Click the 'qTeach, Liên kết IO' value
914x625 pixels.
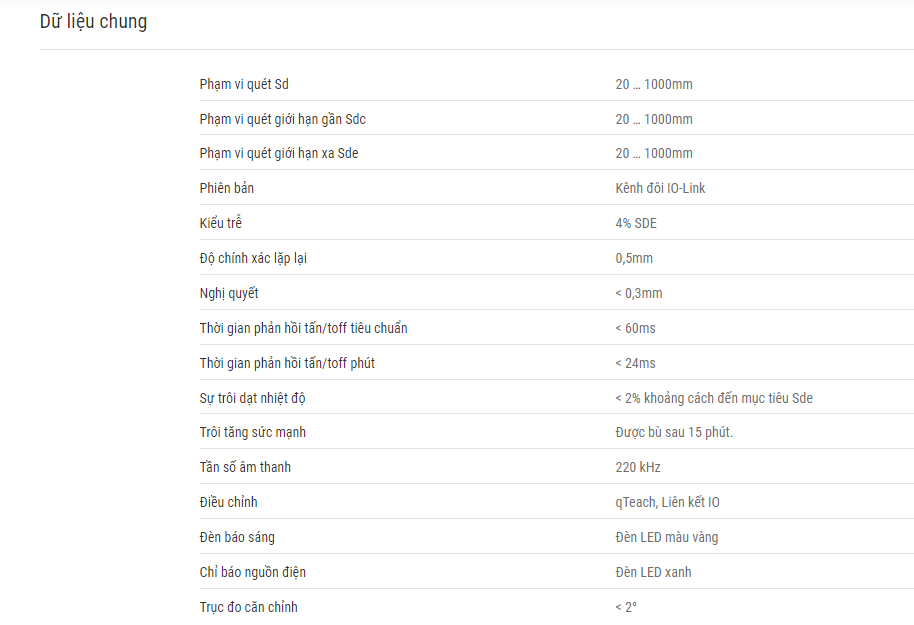point(667,502)
